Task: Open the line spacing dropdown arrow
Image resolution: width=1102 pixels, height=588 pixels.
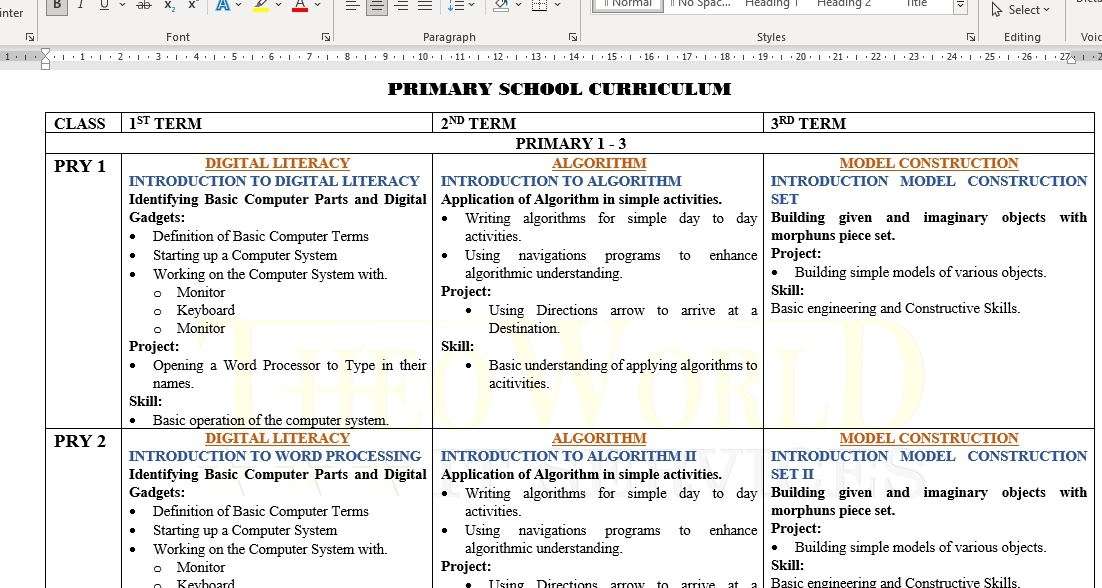Action: pos(472,5)
